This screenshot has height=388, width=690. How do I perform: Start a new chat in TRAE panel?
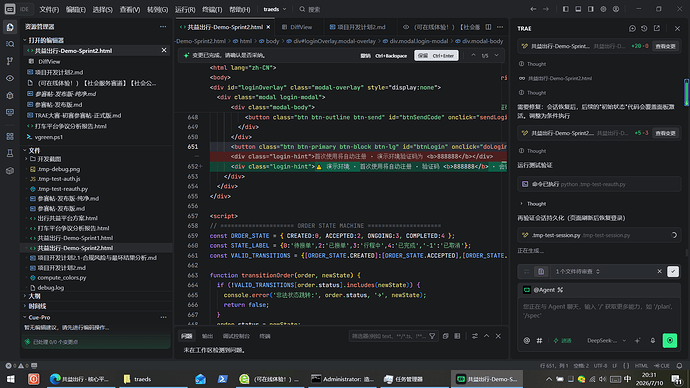[x=632, y=28]
